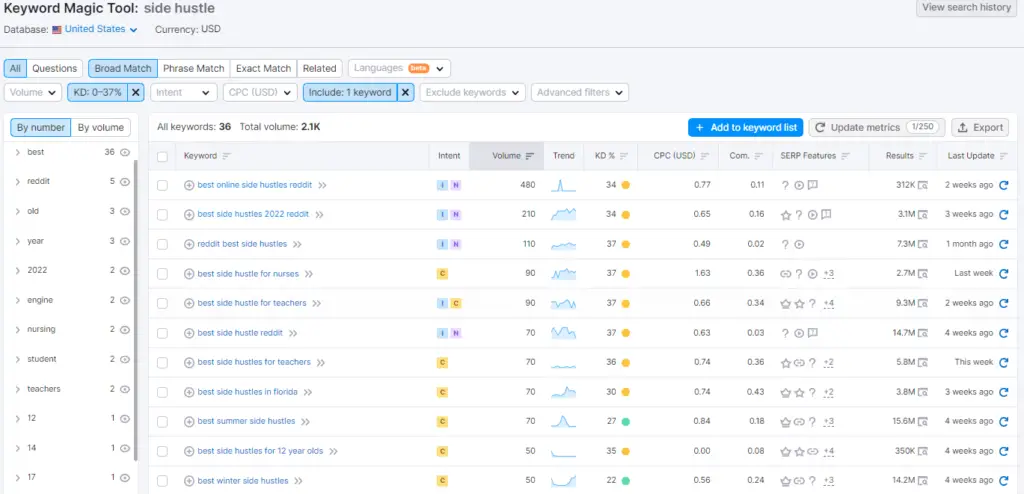This screenshot has width=1024, height=494.
Task: Refresh metrics for reddit best side hustles
Action: (x=1004, y=244)
